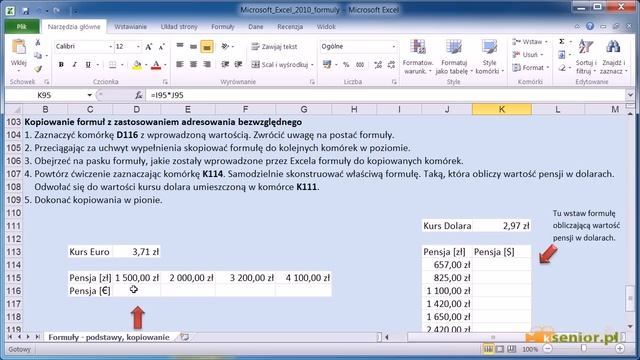Toggle Zawijaj tekst wrap text
Screen dimensions: 640x360
(274, 47)
